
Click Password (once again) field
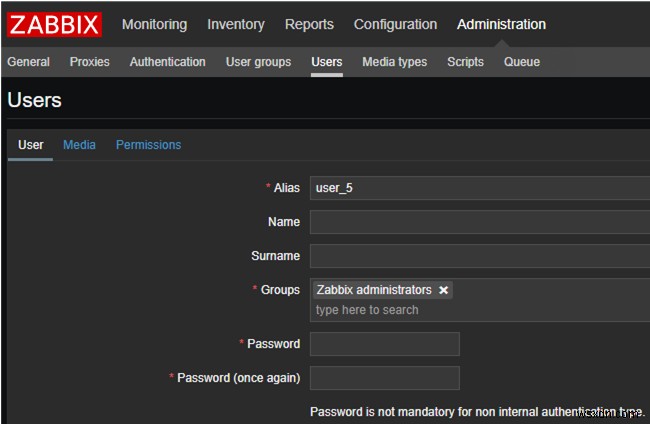pyautogui.click(x=385, y=378)
